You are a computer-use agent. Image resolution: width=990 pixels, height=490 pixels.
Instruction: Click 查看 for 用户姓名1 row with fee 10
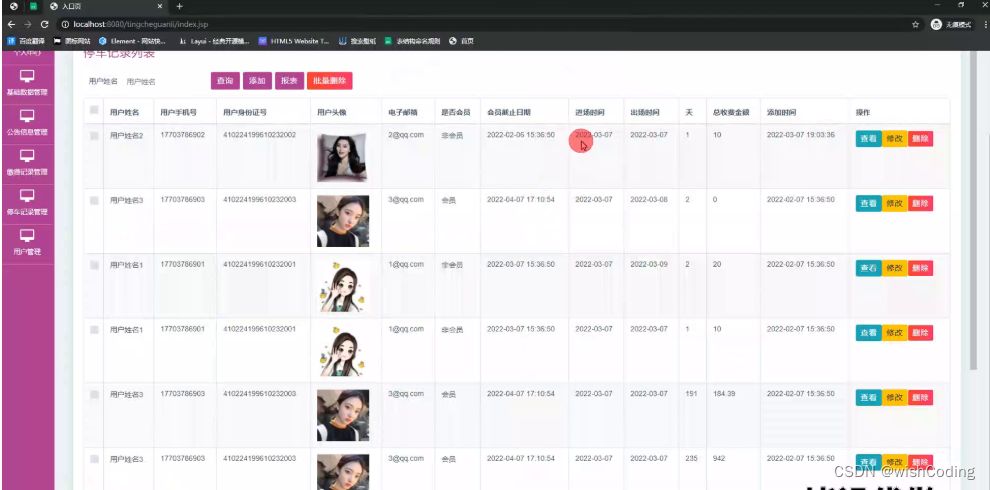(868, 333)
